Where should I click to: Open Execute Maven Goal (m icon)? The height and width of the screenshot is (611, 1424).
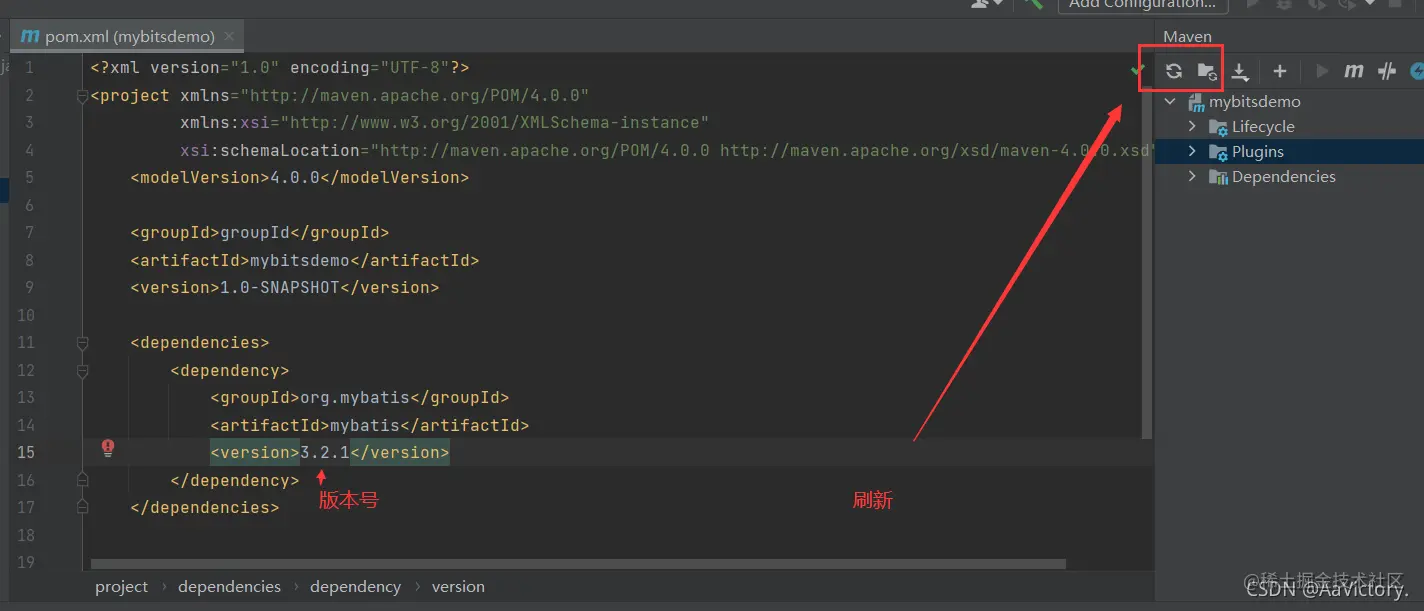1354,71
